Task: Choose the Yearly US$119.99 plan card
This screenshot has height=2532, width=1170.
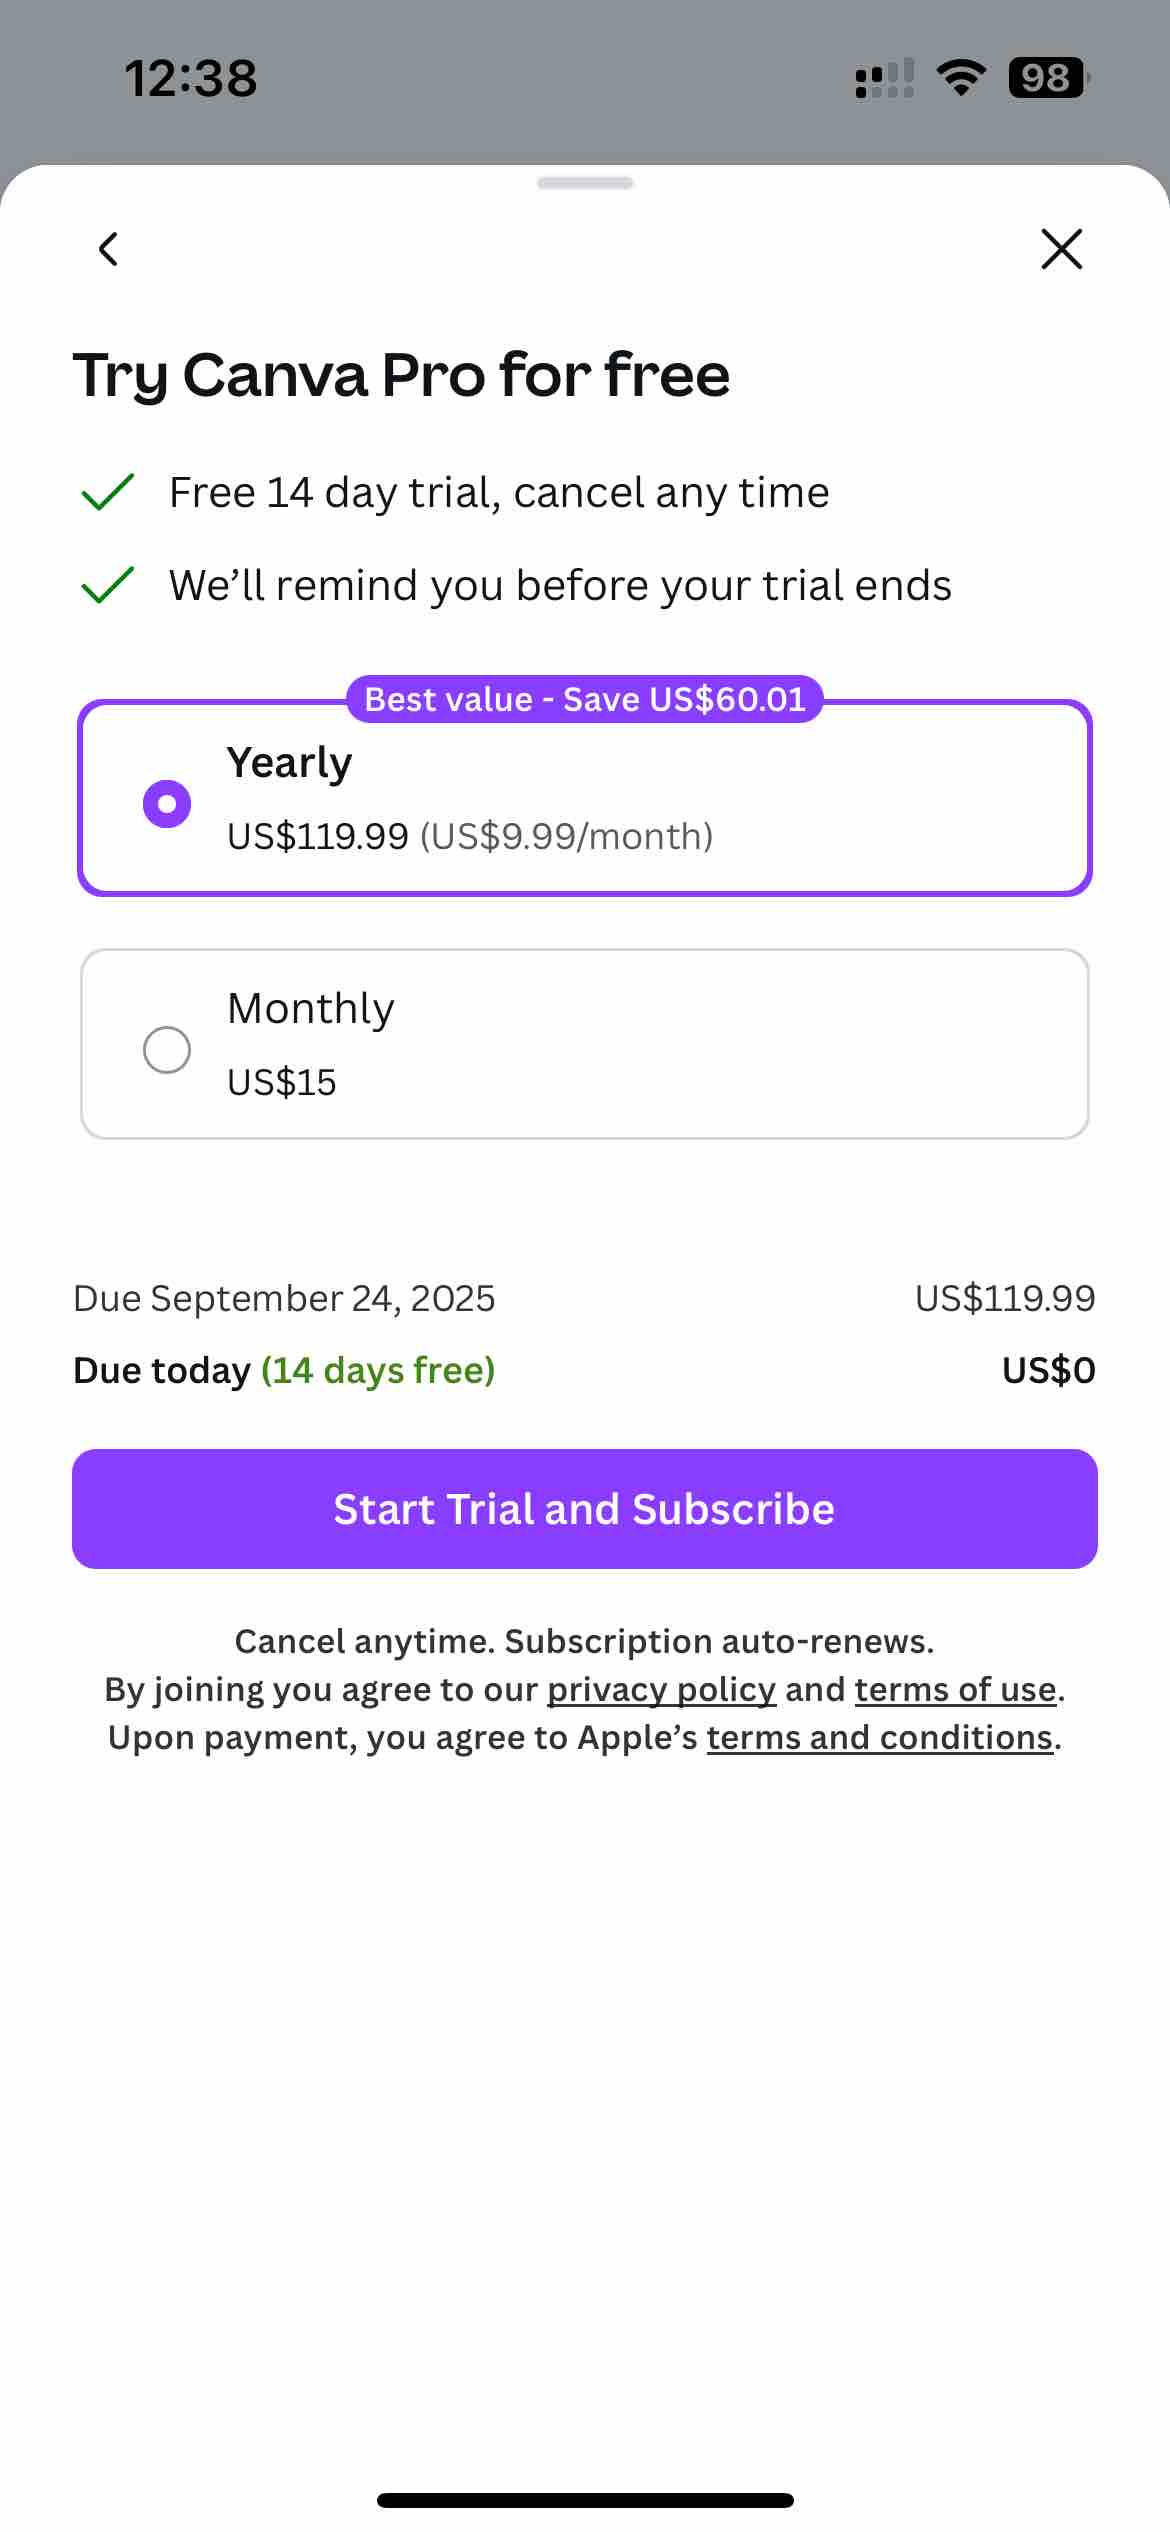Action: point(585,798)
